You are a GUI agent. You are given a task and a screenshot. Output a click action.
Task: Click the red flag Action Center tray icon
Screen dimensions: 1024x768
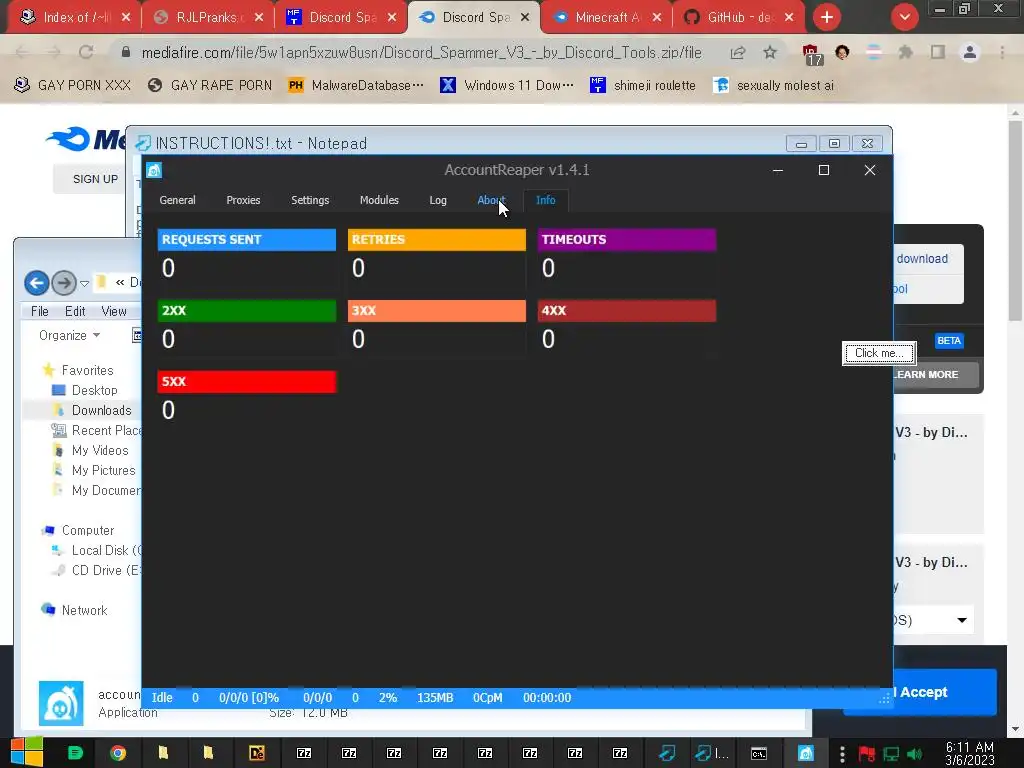(x=867, y=754)
